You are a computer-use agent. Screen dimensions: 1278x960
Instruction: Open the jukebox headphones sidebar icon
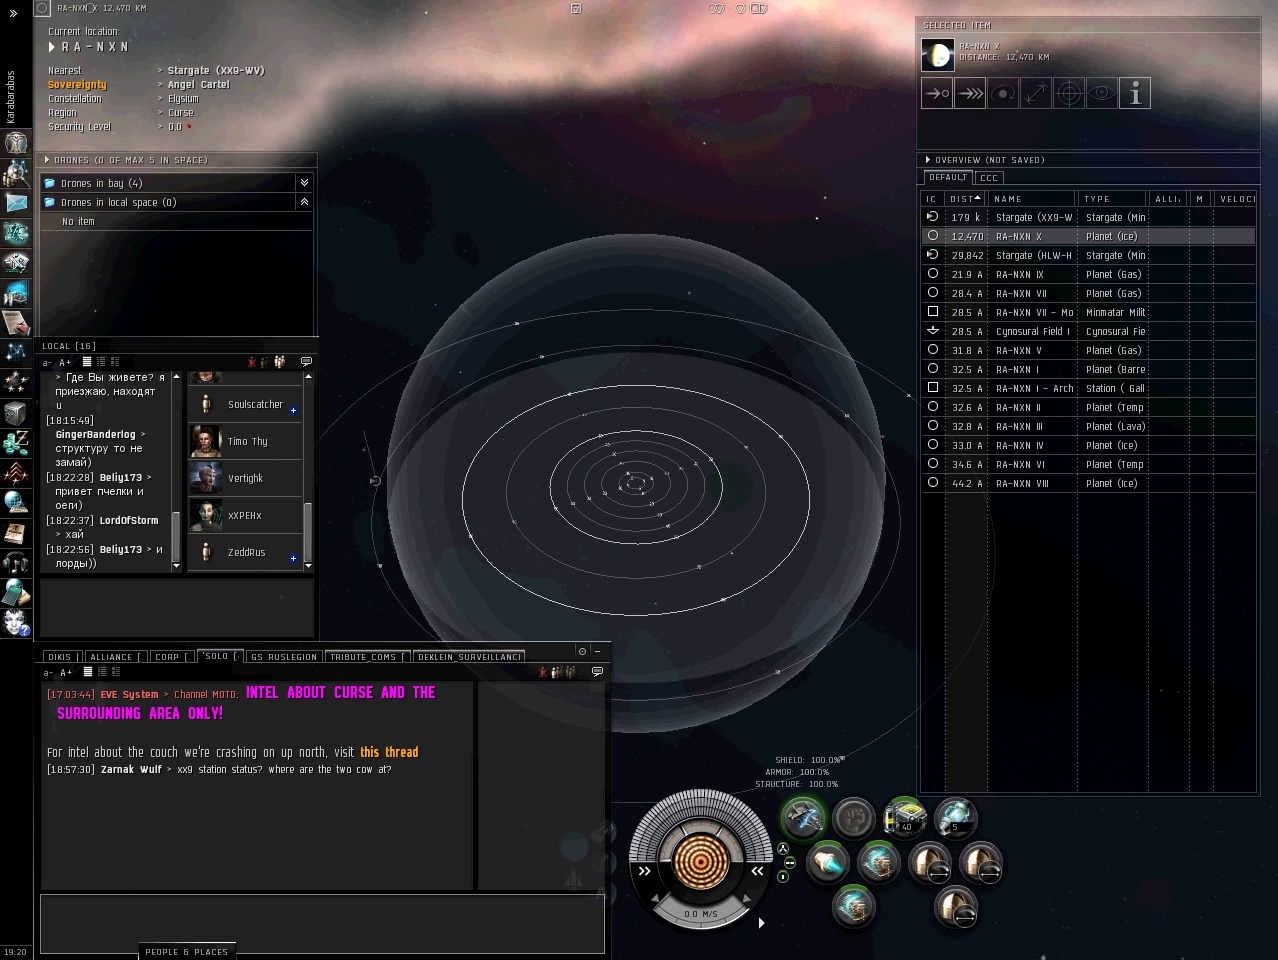click(15, 562)
